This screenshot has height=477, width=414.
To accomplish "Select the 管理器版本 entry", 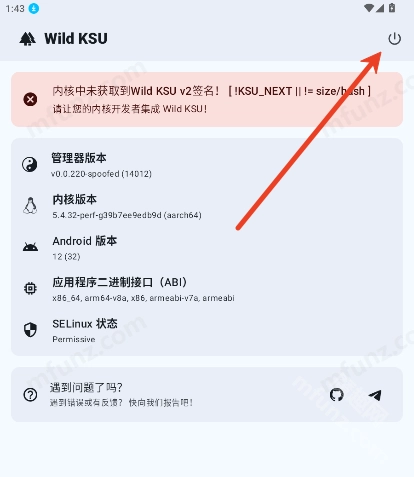I will click(x=207, y=165).
